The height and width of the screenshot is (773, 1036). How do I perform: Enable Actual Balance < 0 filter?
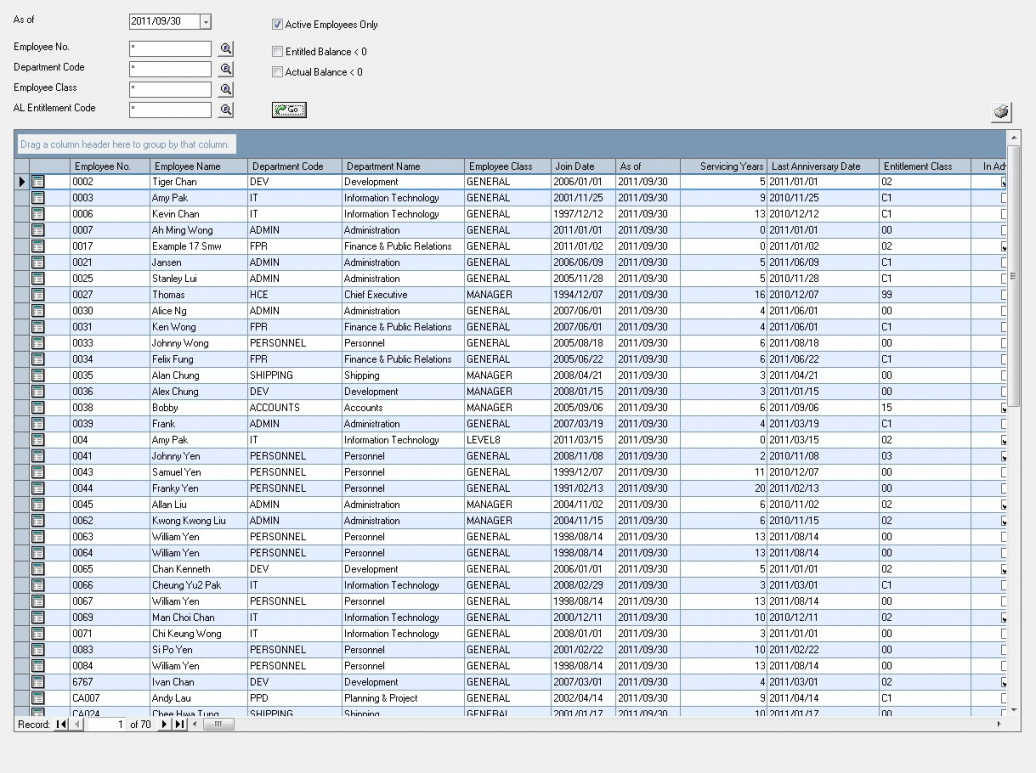click(278, 72)
